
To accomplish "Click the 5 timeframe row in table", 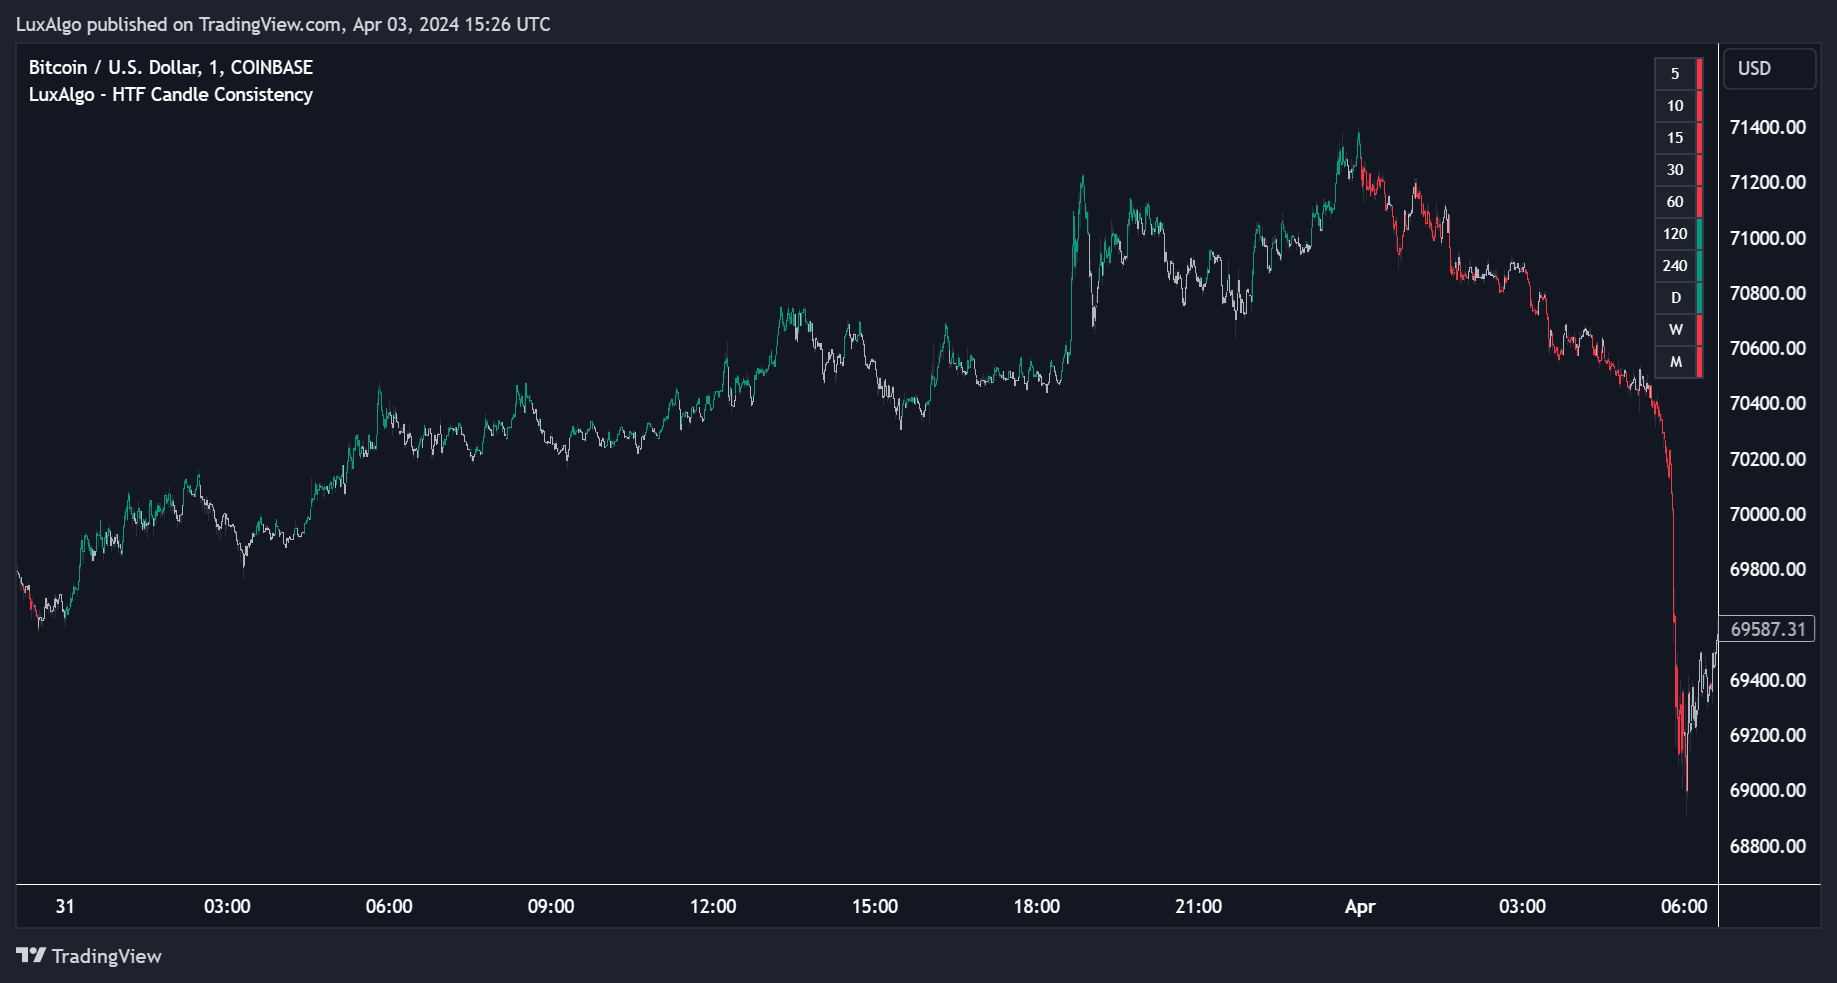I will coord(1675,74).
